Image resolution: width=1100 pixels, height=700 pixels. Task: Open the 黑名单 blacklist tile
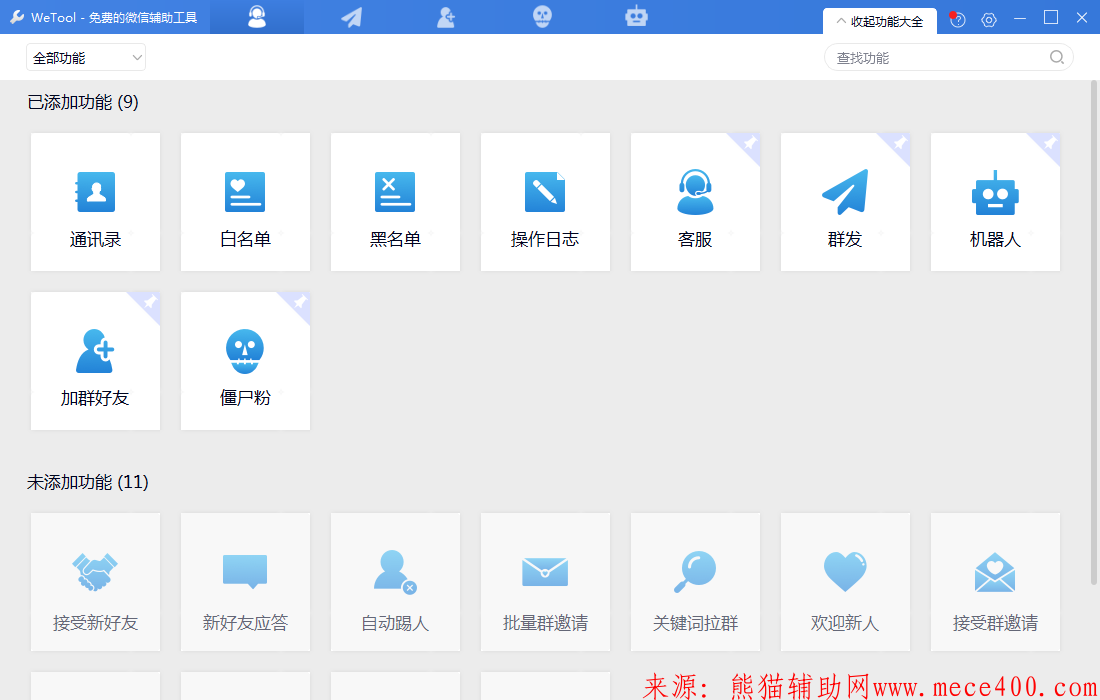coord(395,202)
